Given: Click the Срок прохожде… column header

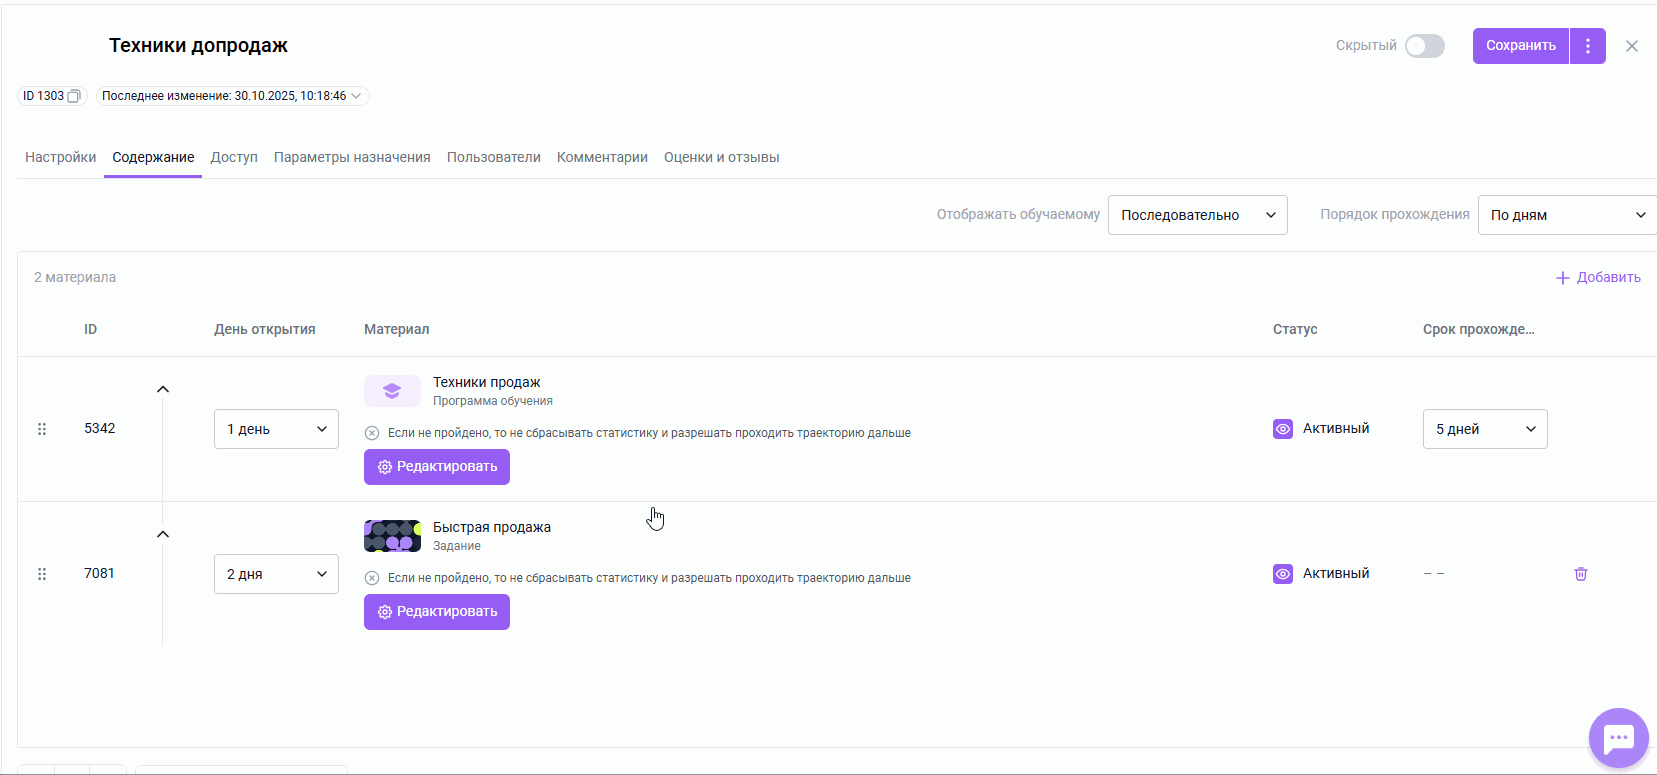Looking at the screenshot, I should [x=1479, y=329].
